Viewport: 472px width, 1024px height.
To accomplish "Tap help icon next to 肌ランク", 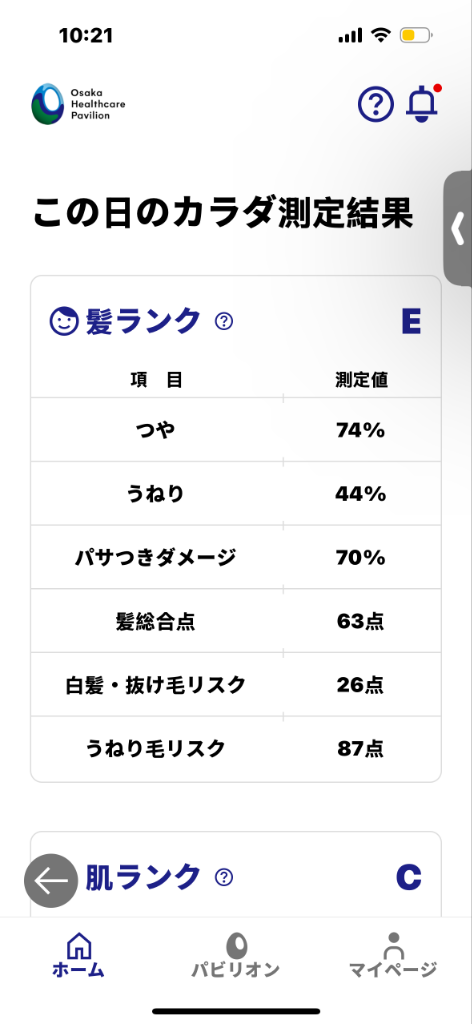I will 224,877.
